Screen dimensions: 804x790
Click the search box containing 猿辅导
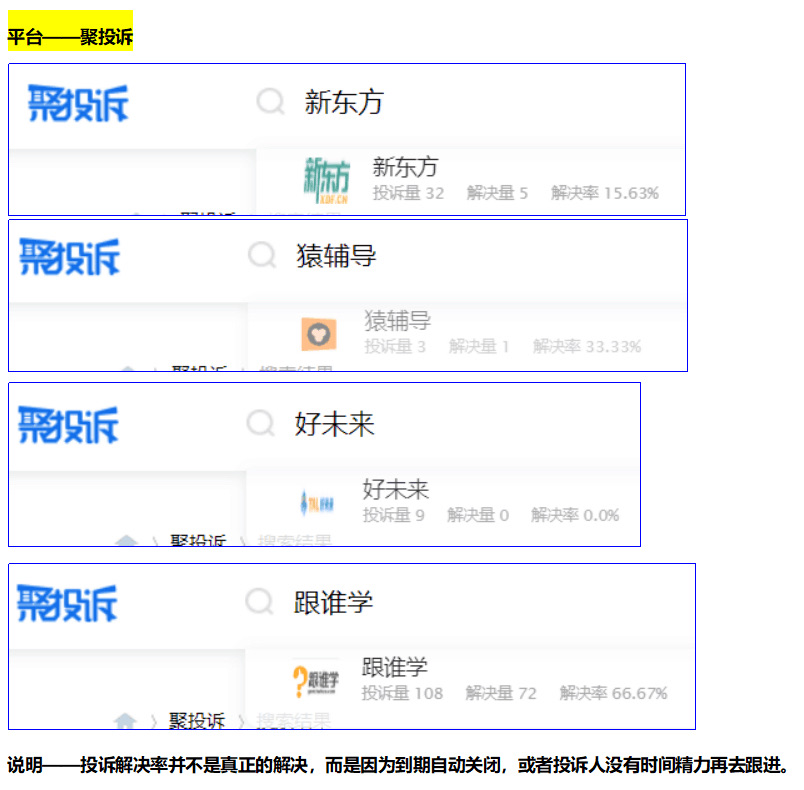pyautogui.click(x=336, y=255)
